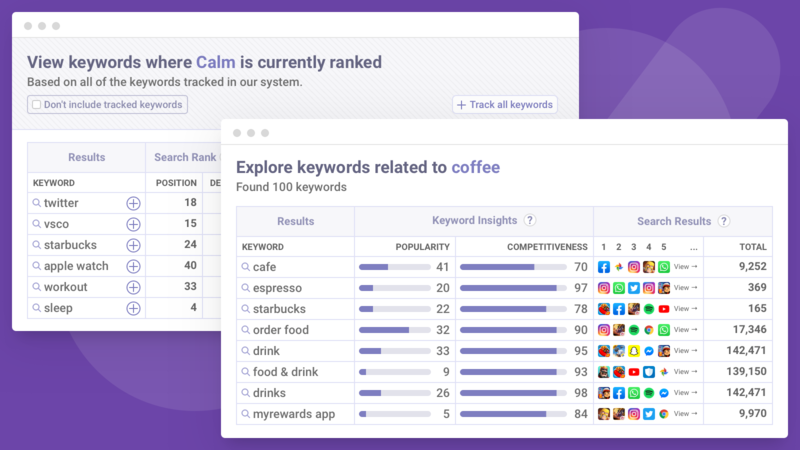800x450 pixels.
Task: Click the magnifier icon beside workout keyword
Action: point(37,287)
